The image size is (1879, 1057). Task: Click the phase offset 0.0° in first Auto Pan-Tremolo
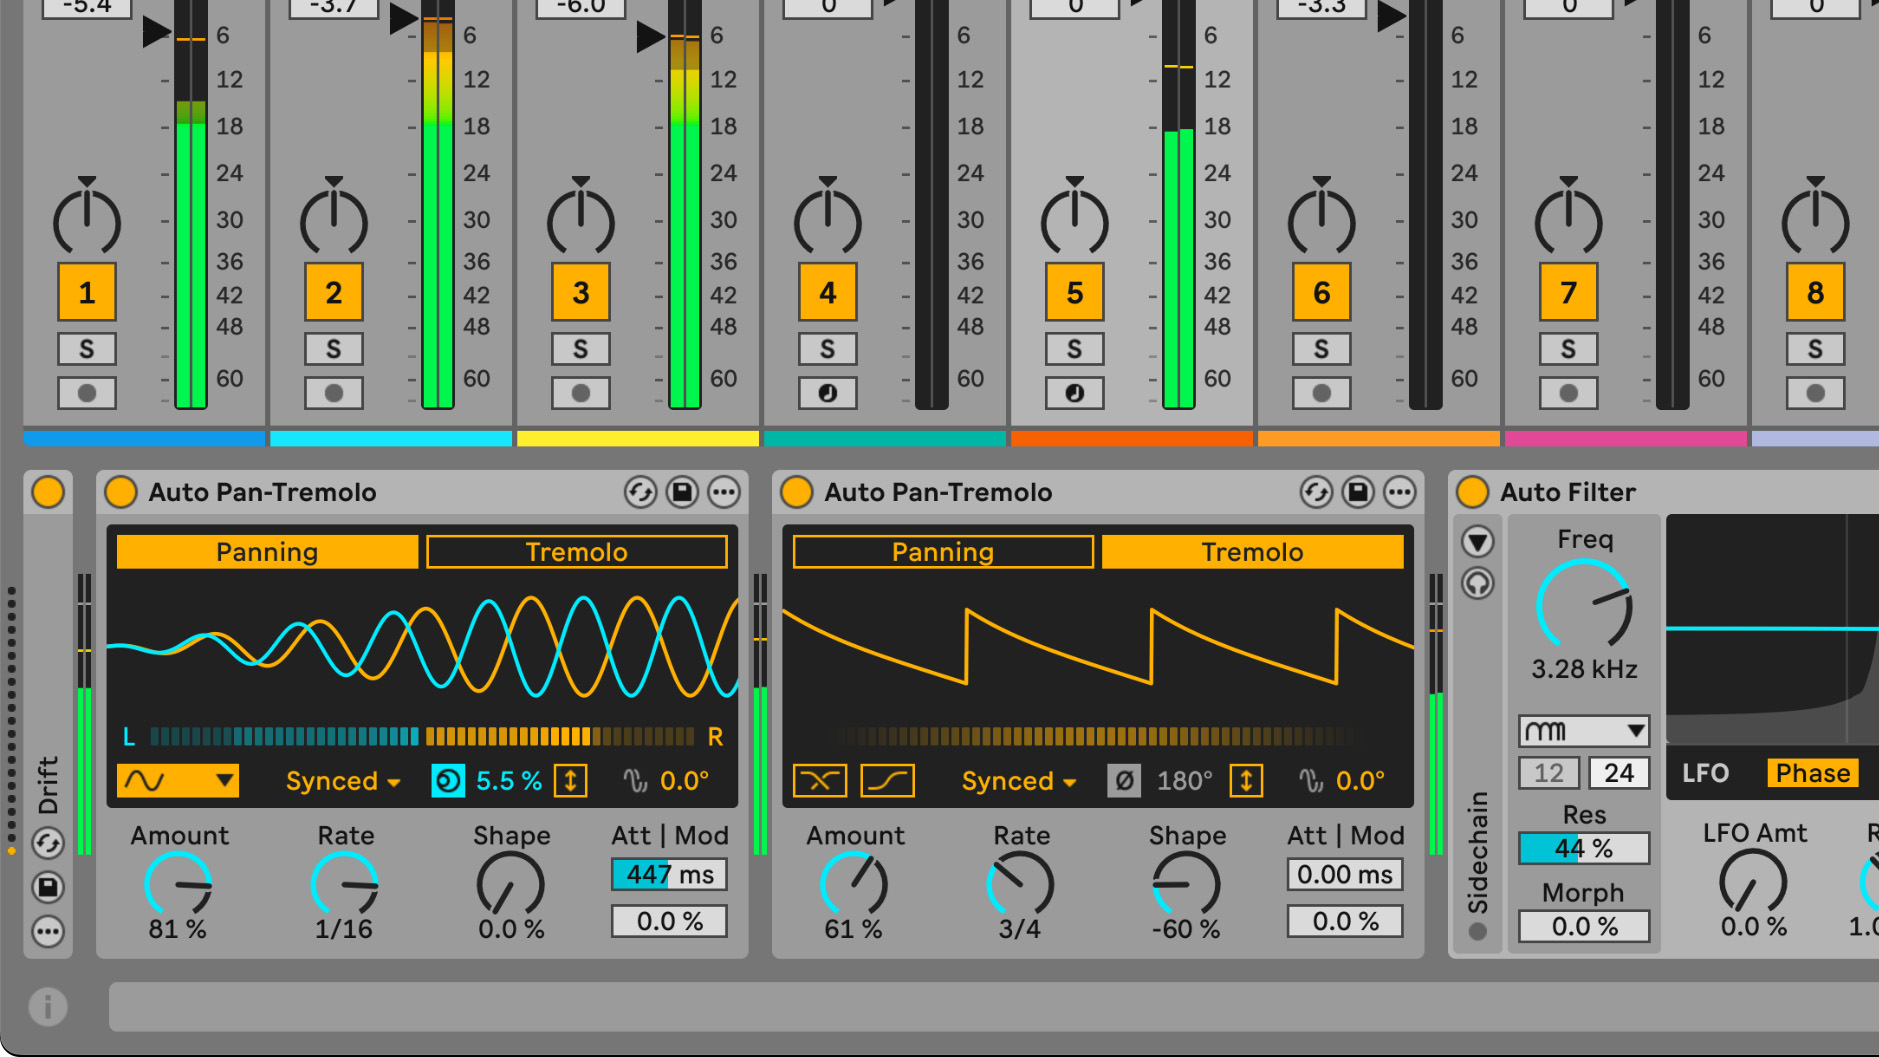point(685,781)
